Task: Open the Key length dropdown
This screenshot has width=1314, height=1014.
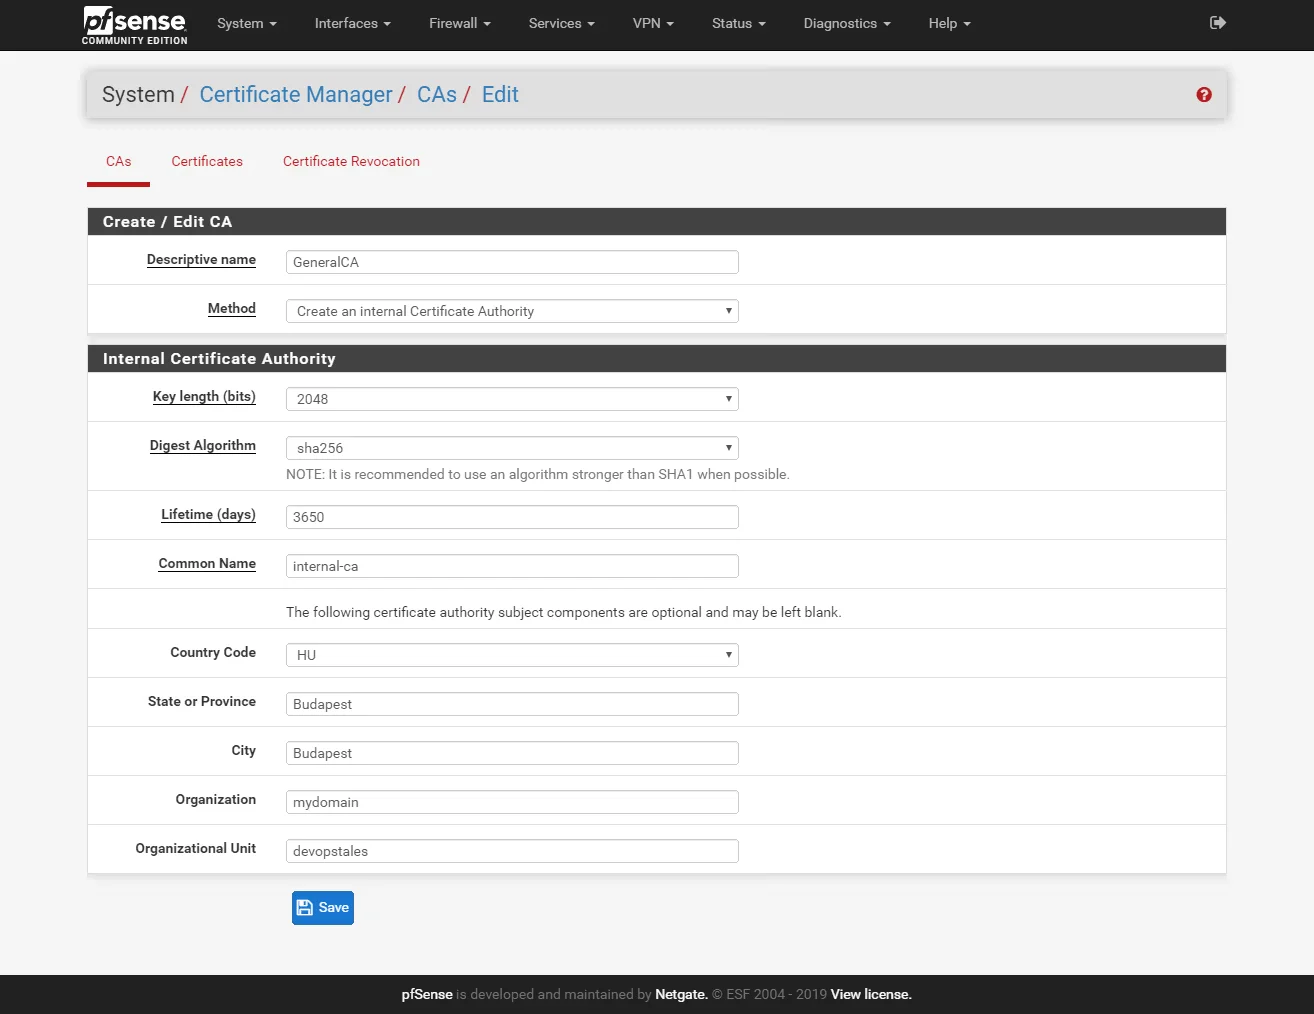Action: click(x=511, y=398)
